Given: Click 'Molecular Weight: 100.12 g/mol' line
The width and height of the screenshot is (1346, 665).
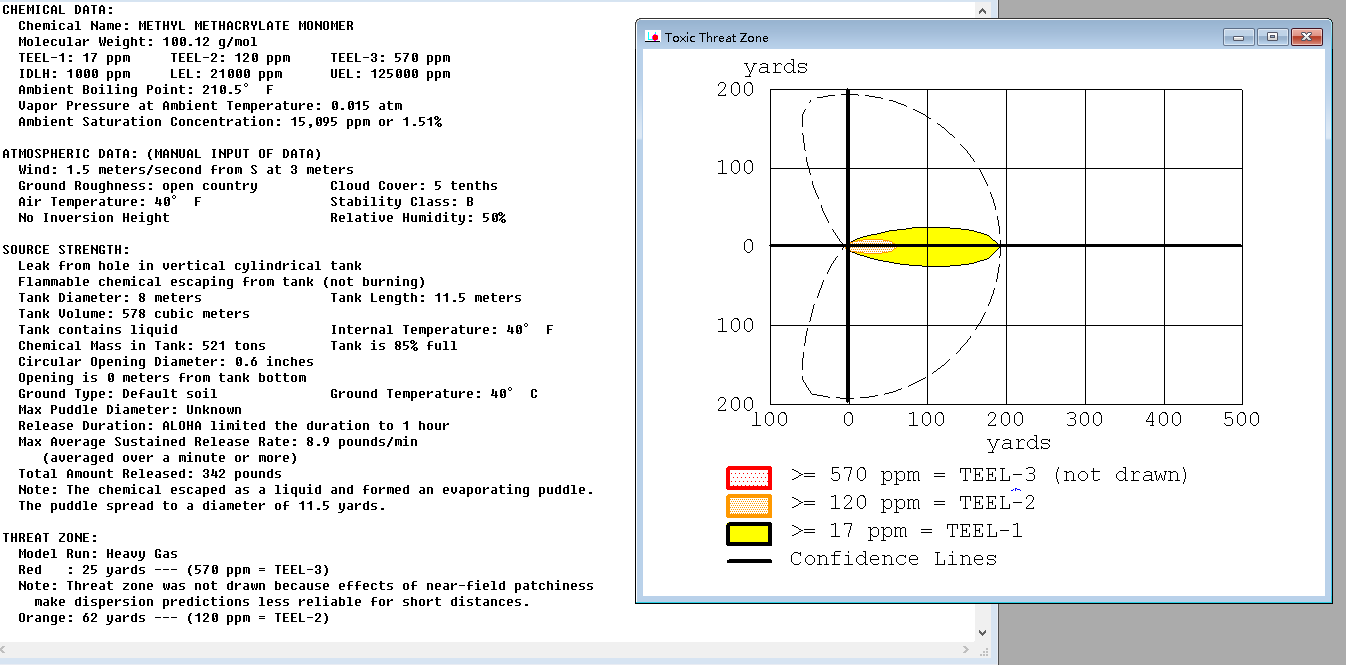Looking at the screenshot, I should (138, 42).
